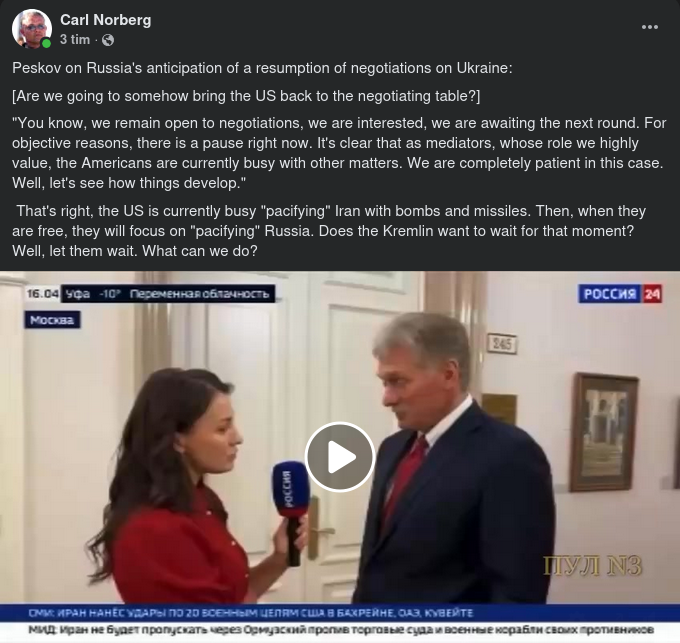
Task: Click the room number 245 plate
Action: pyautogui.click(x=502, y=344)
